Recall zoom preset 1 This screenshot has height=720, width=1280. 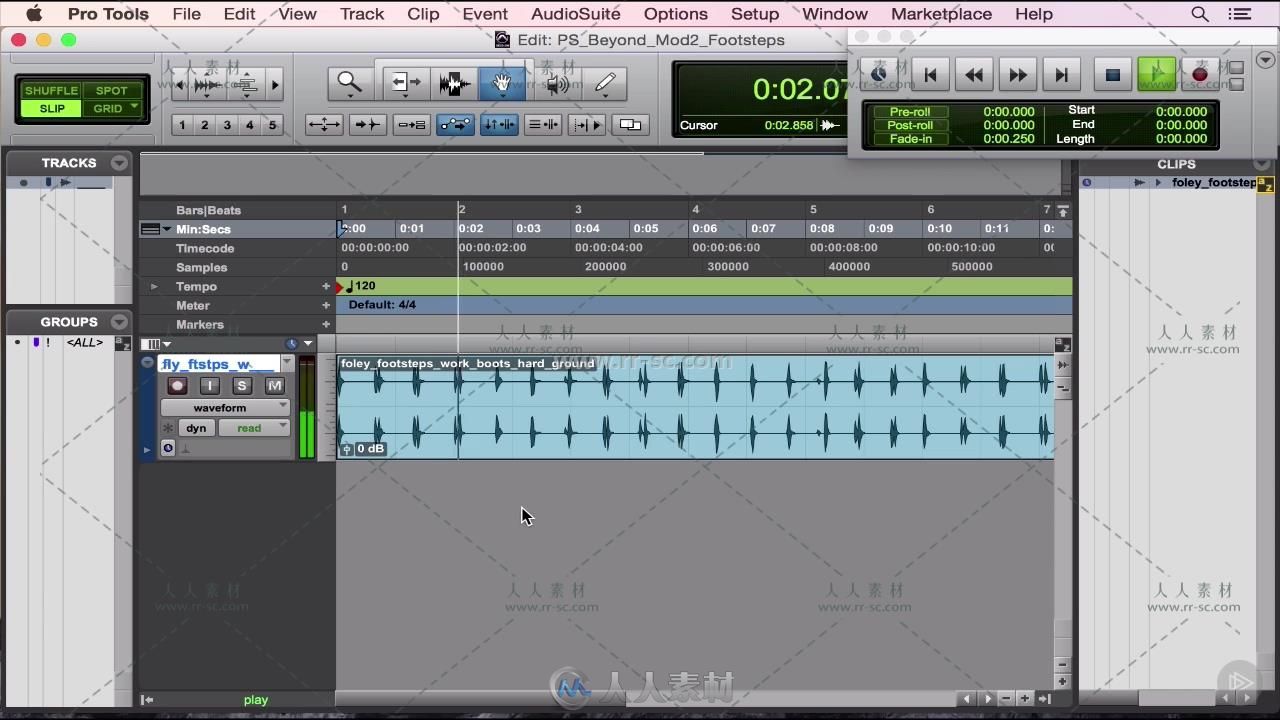182,125
